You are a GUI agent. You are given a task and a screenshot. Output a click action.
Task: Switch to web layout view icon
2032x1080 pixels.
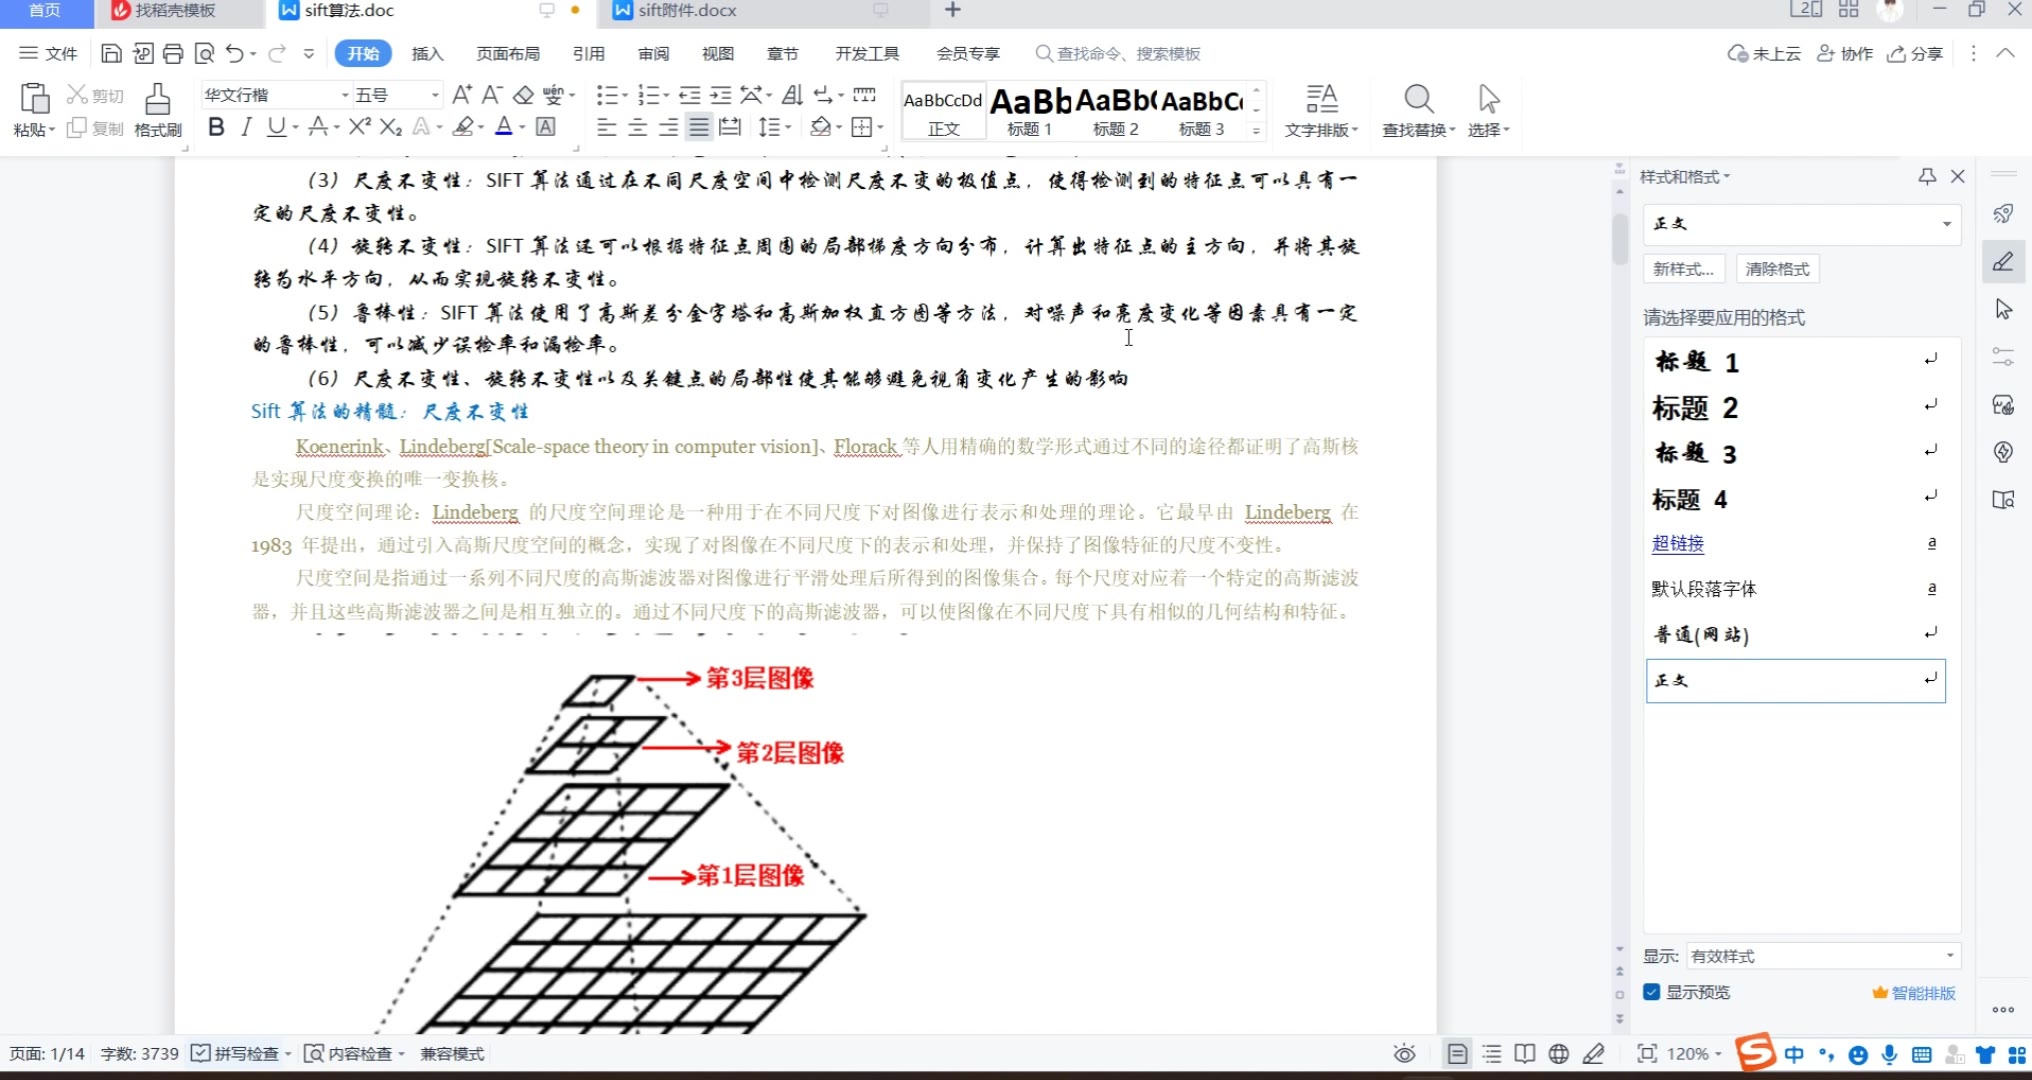coord(1558,1053)
